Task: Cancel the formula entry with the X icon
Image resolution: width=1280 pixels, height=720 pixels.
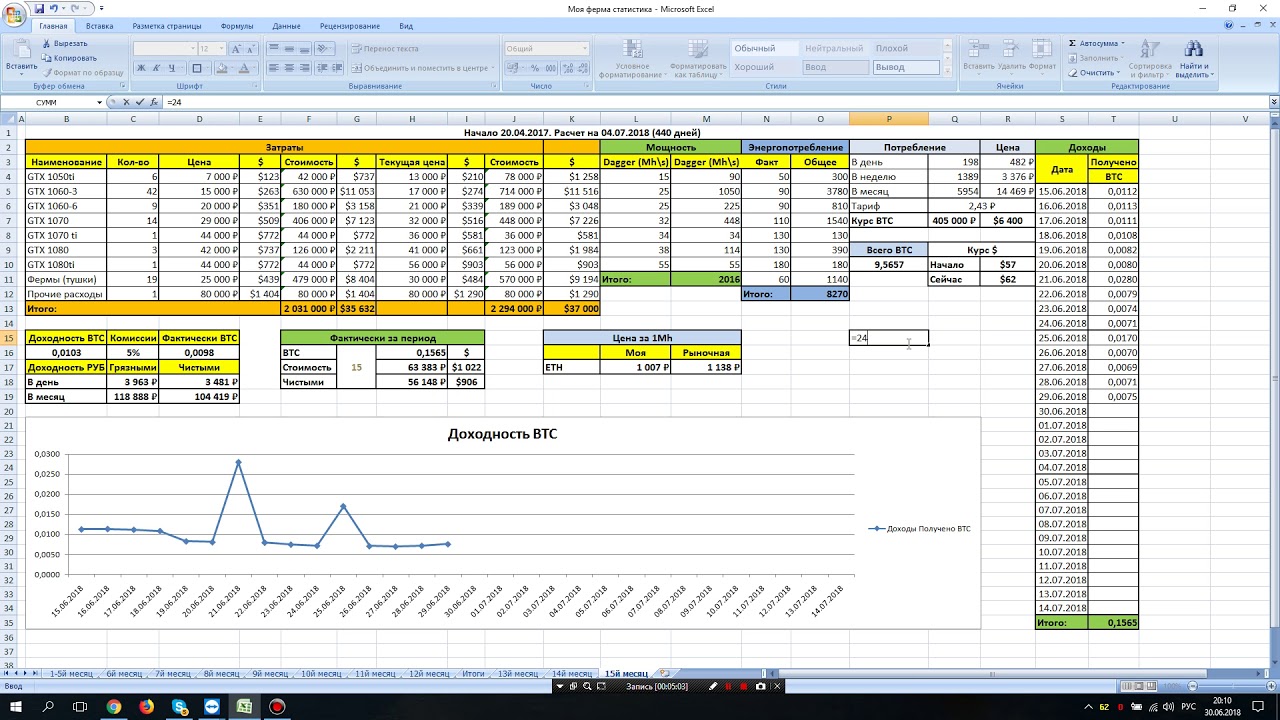Action: pyautogui.click(x=126, y=102)
